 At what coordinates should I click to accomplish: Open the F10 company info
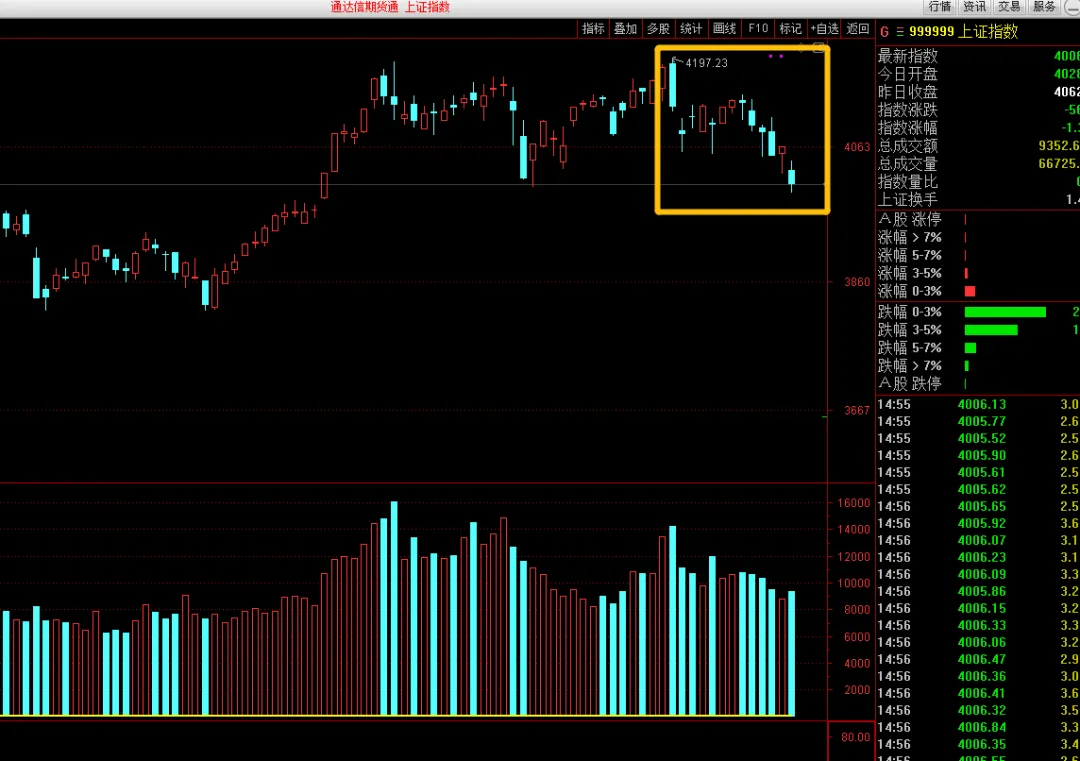tap(758, 28)
